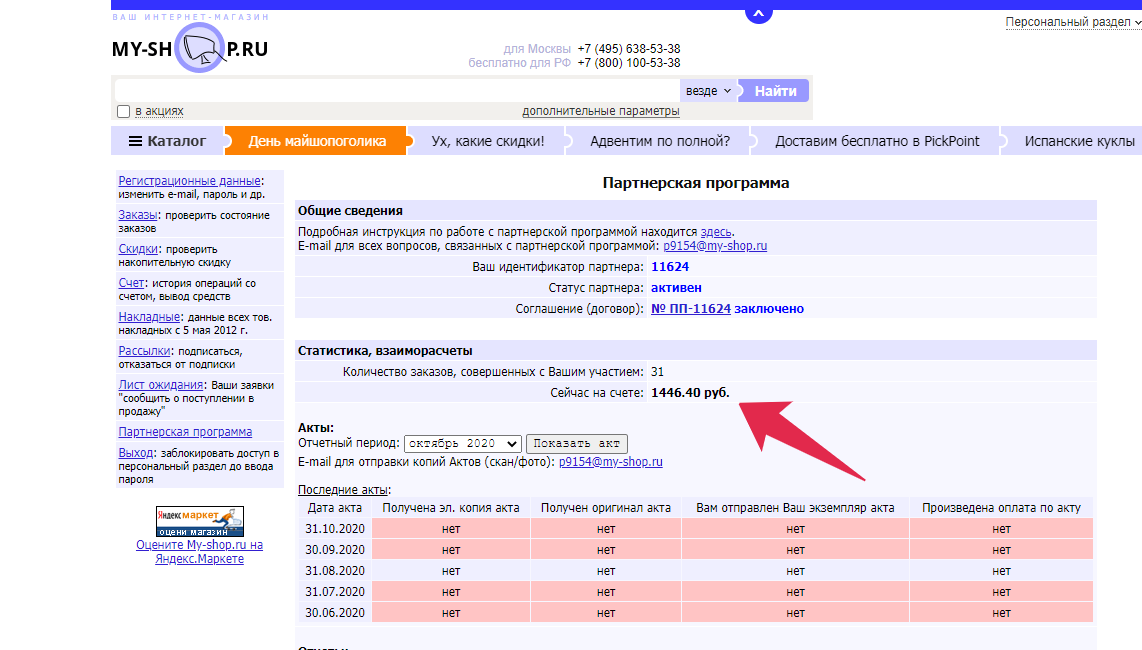Open the reporting period dropdown 'октябрь 2020'

pyautogui.click(x=463, y=443)
